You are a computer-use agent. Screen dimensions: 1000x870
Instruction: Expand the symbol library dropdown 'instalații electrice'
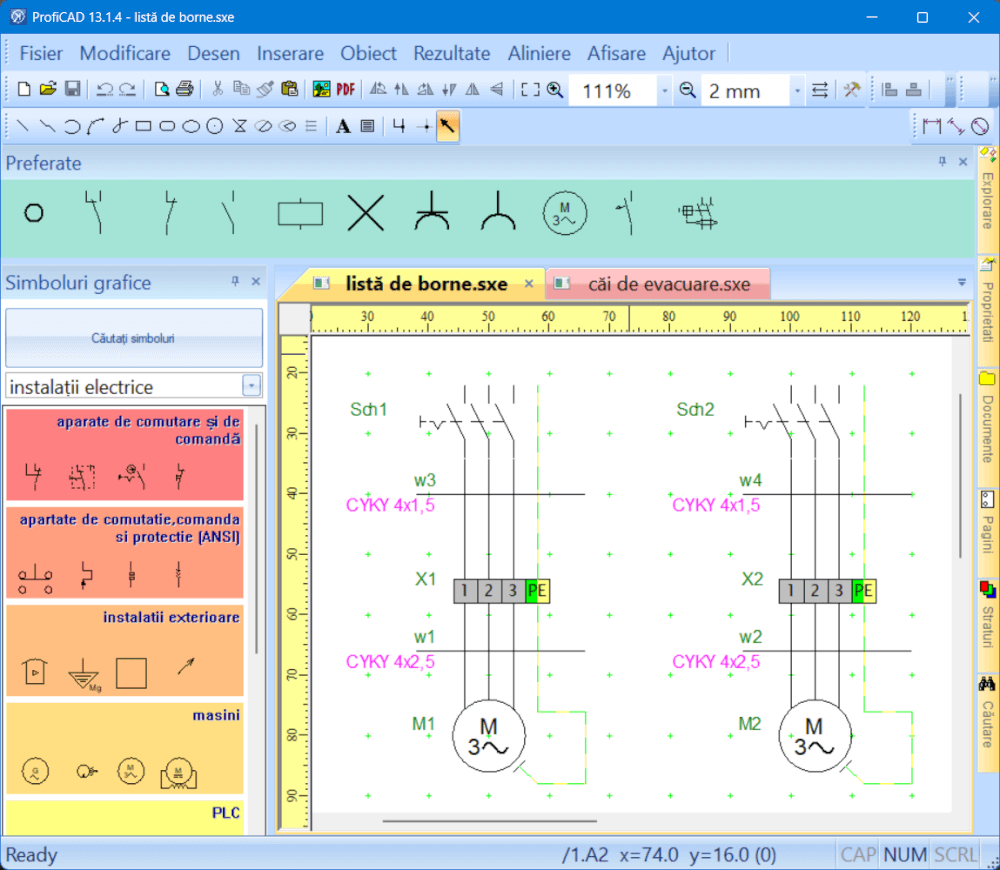(x=252, y=386)
